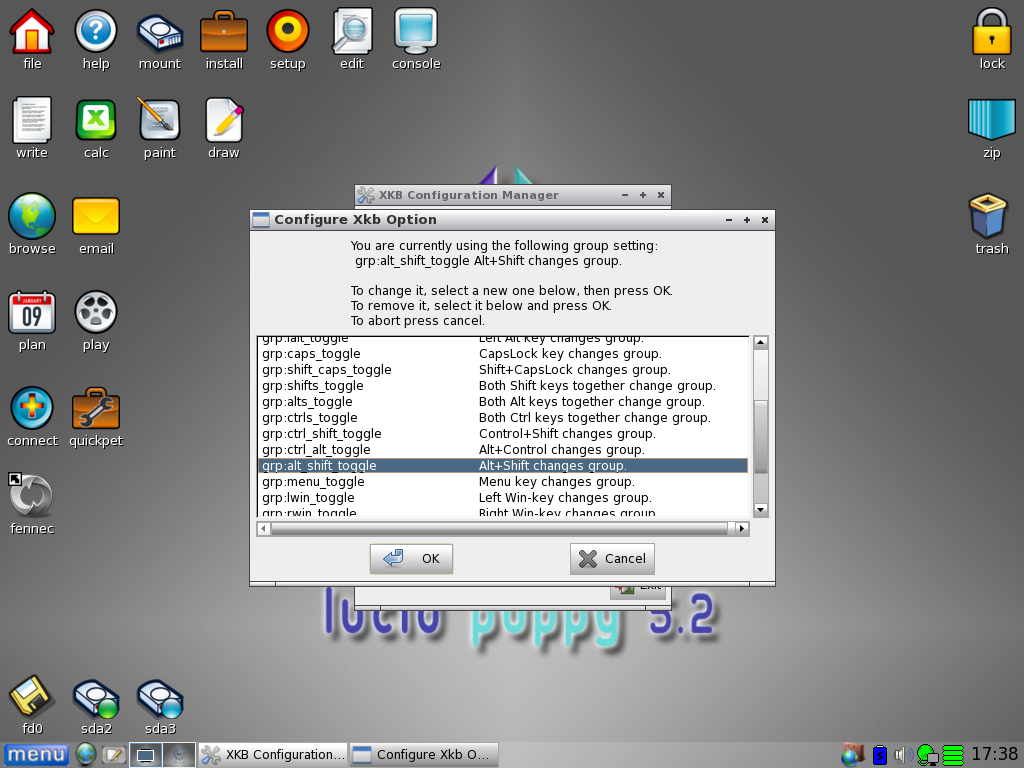Screen dimensions: 1024x768
Task: Select grp:ctrl_shift_toggle option
Action: pos(504,434)
